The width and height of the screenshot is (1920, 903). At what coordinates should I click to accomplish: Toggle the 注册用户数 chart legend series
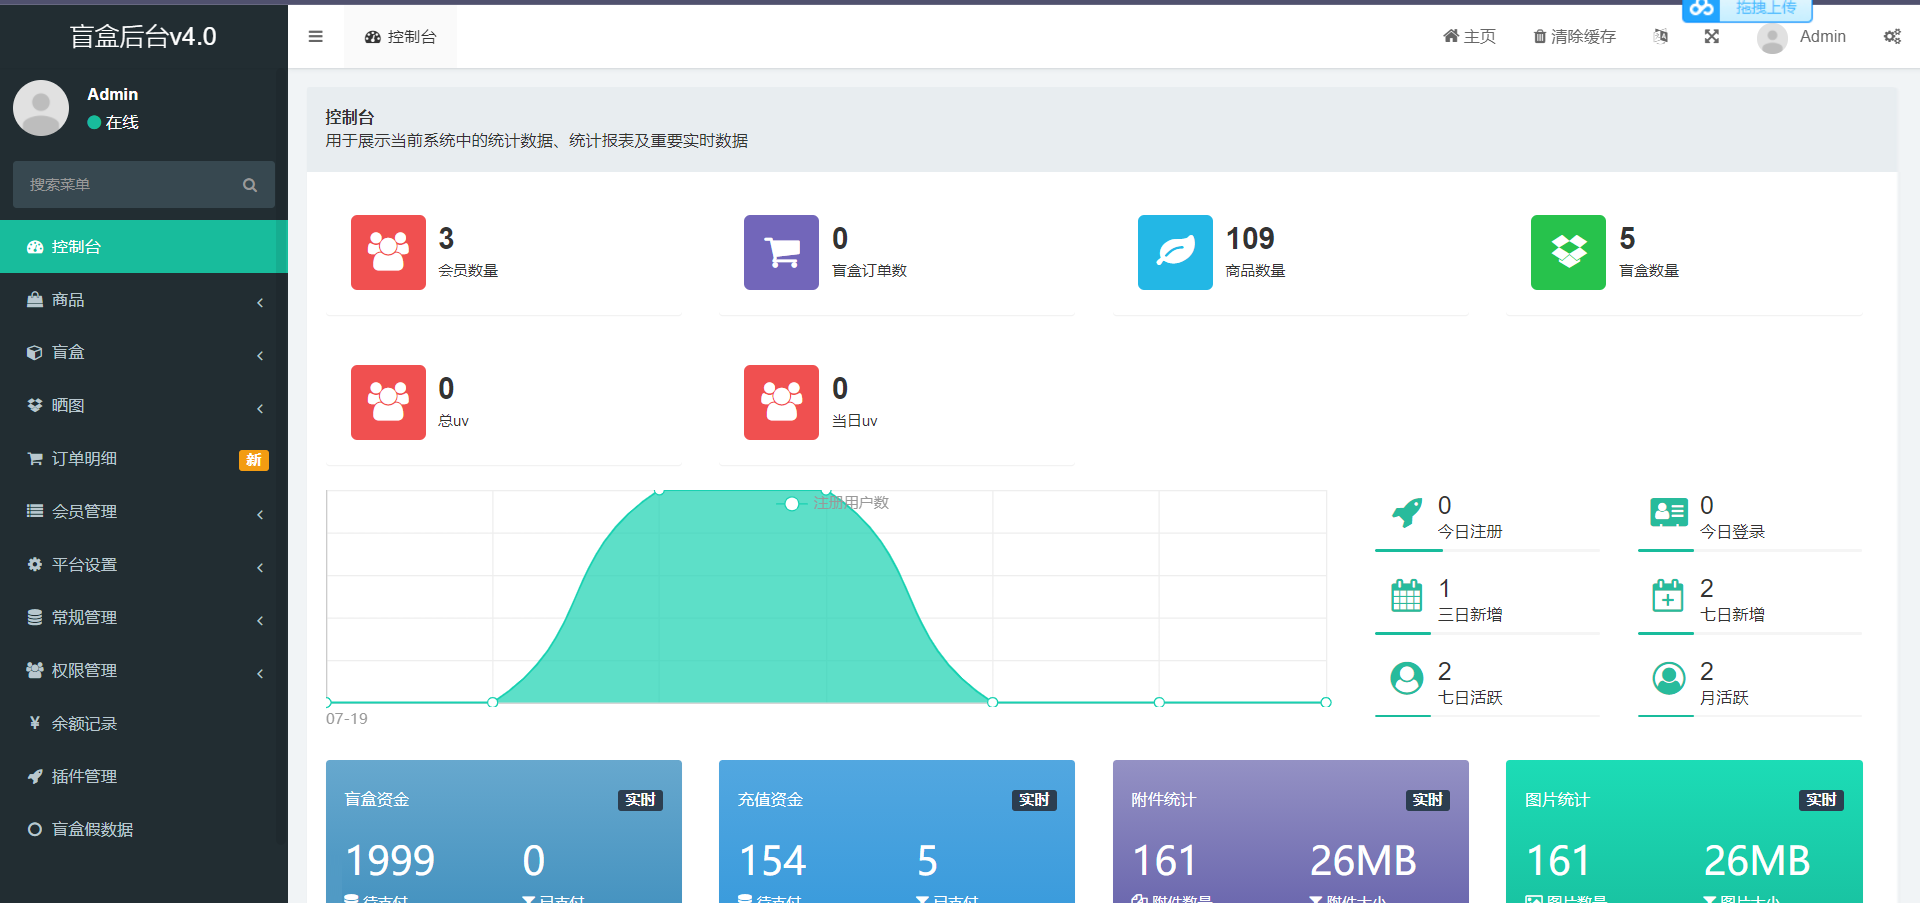tap(833, 503)
